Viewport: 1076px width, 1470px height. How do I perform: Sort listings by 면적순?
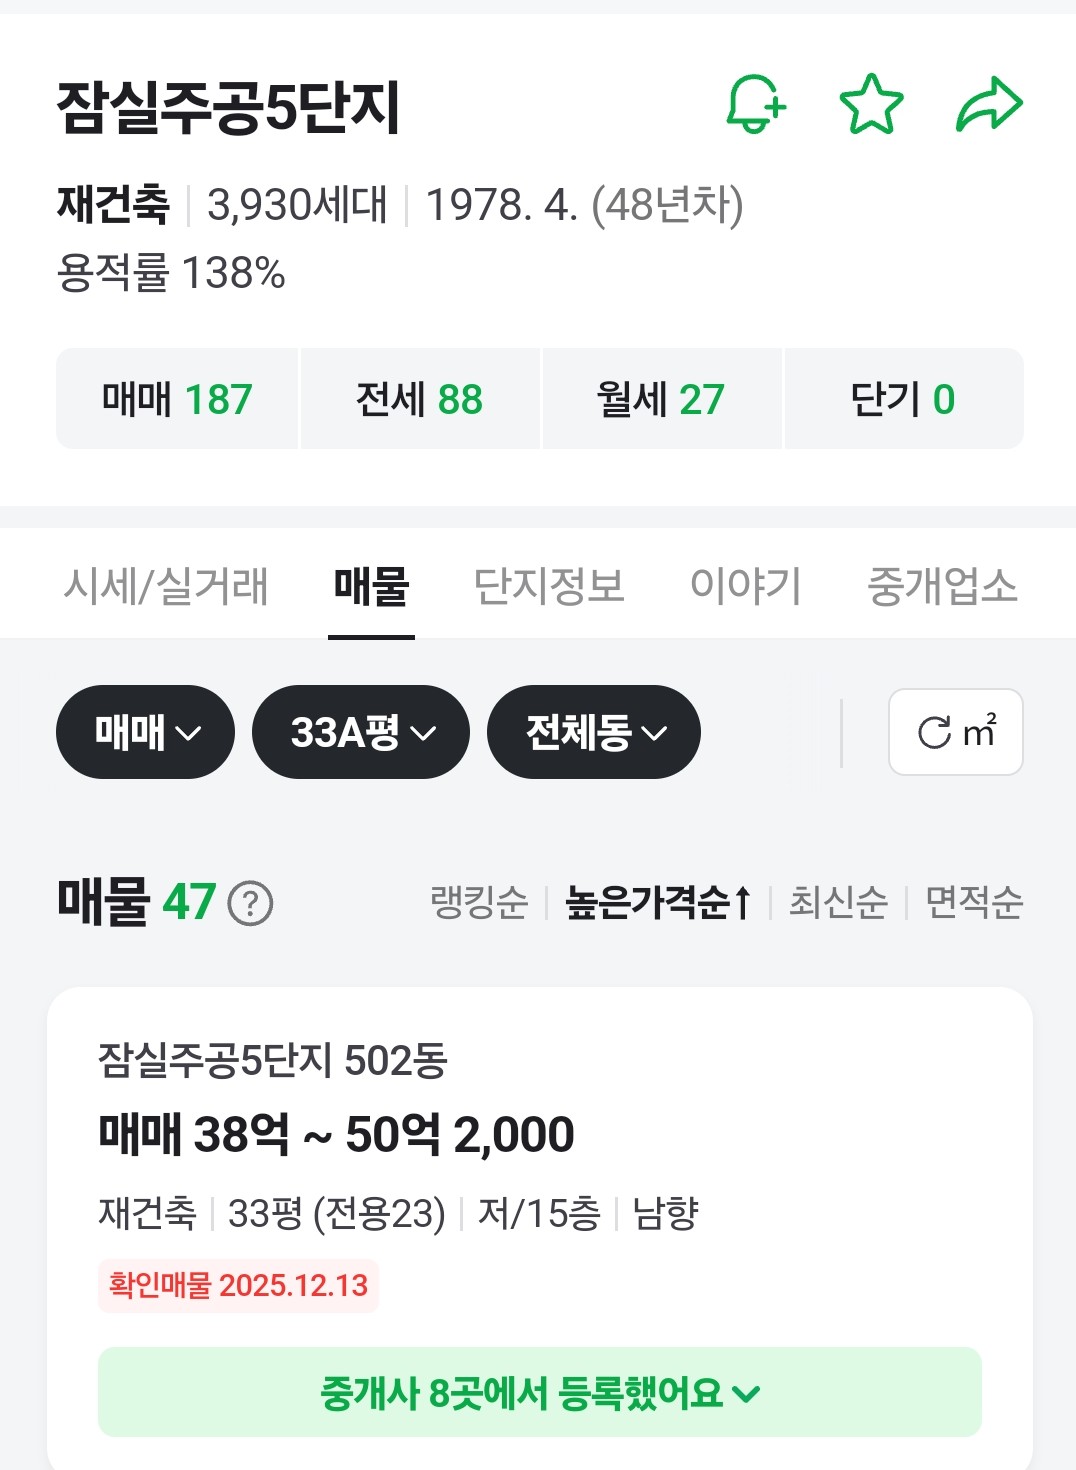974,903
